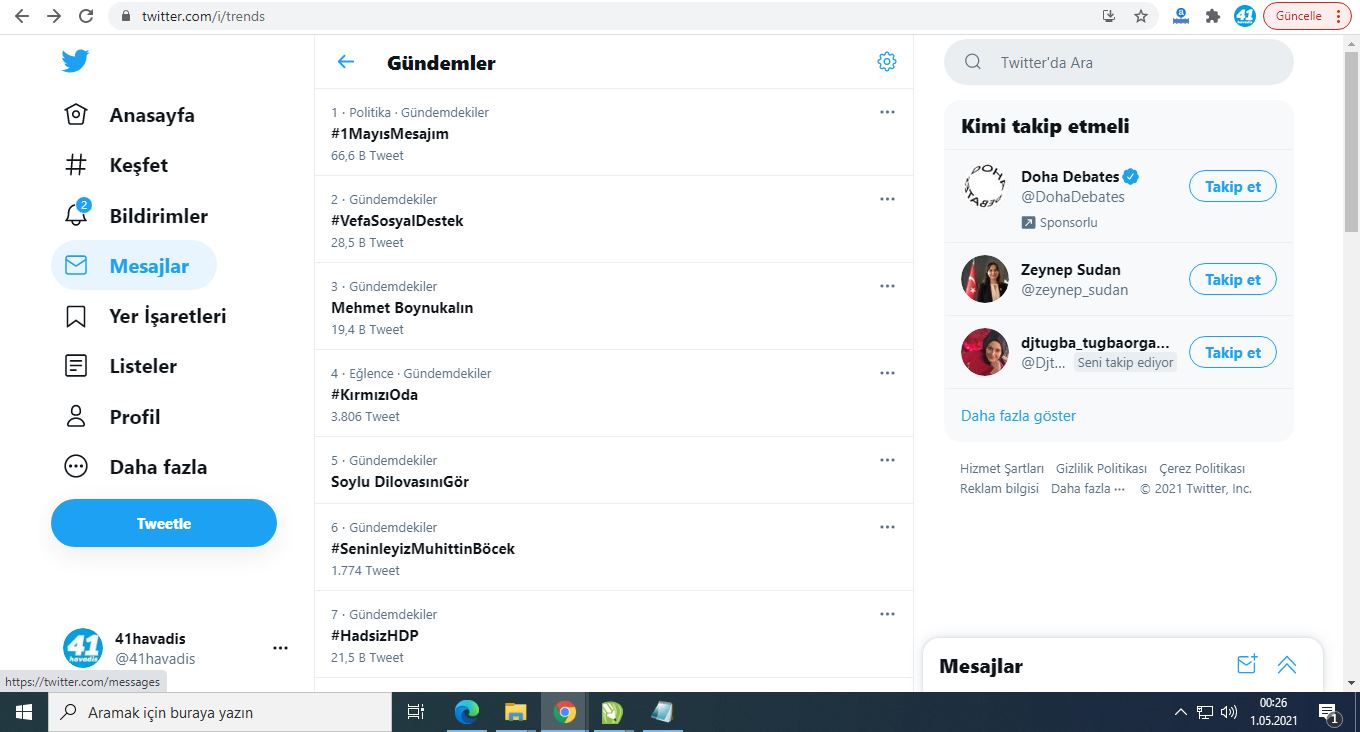Open more options for Mehmet Boynukalın
The height and width of the screenshot is (732, 1360).
tap(887, 286)
